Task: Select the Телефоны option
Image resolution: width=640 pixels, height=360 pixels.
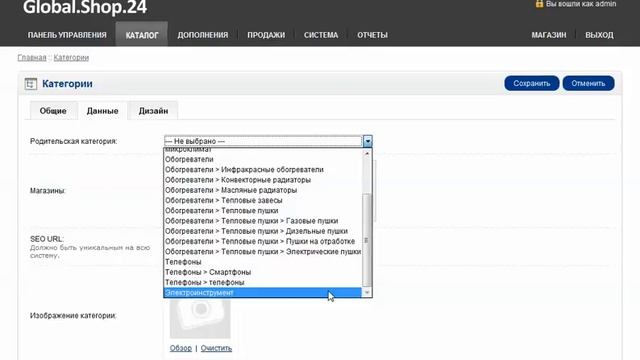Action: pyautogui.click(x=263, y=262)
